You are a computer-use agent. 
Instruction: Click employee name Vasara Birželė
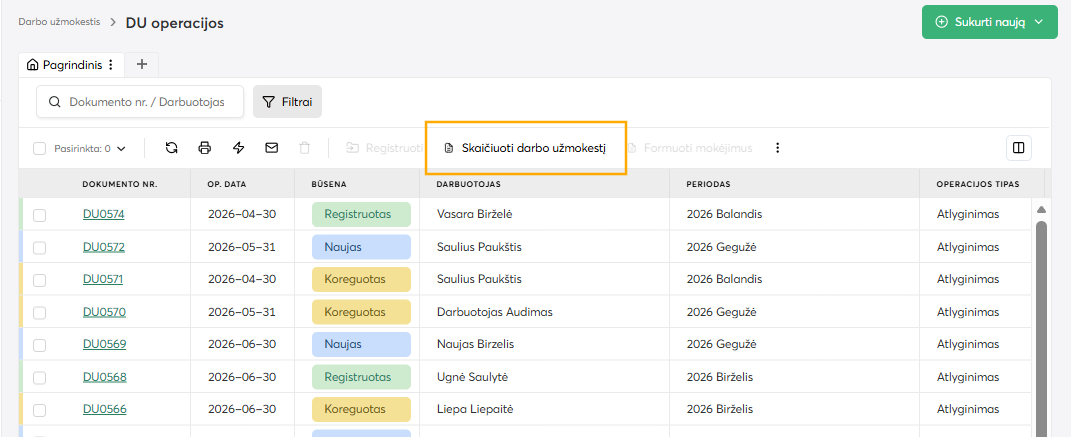475,214
